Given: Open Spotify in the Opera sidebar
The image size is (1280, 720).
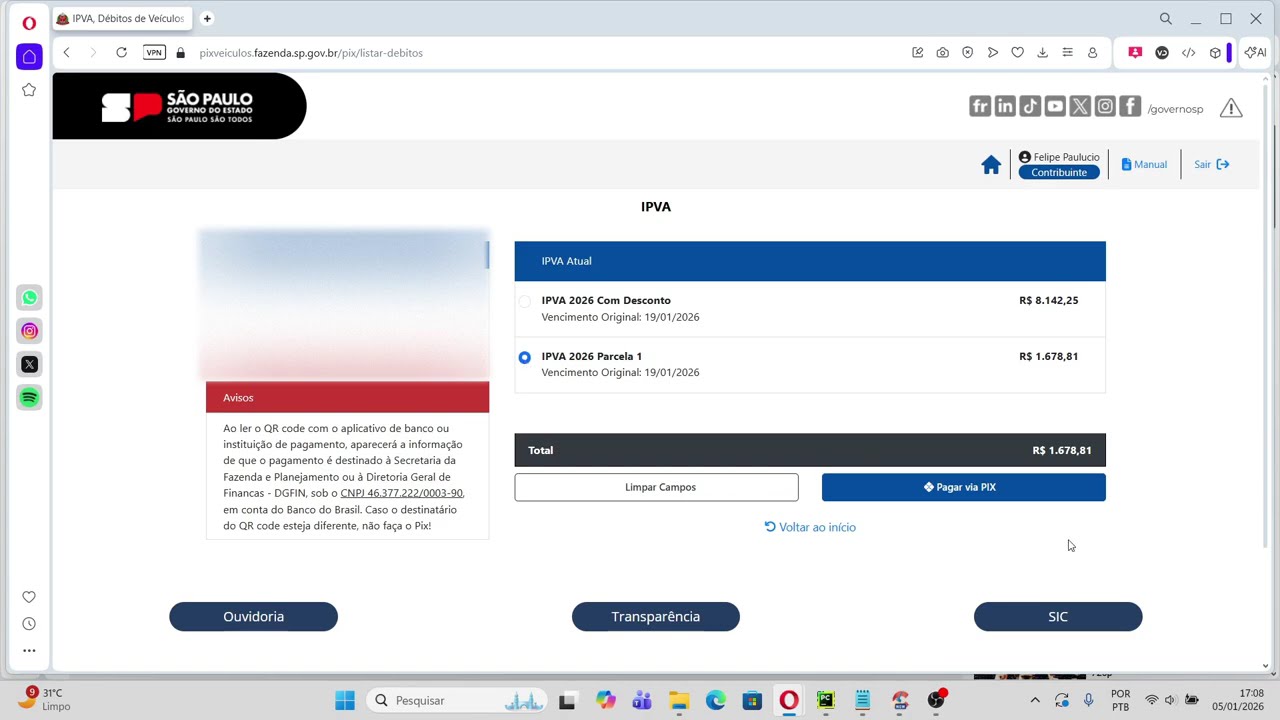Looking at the screenshot, I should [x=29, y=397].
